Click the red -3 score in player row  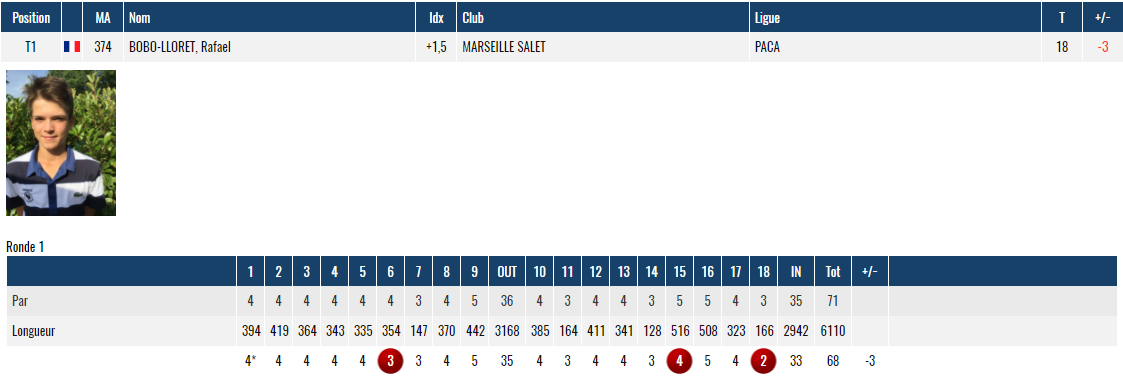point(1103,47)
